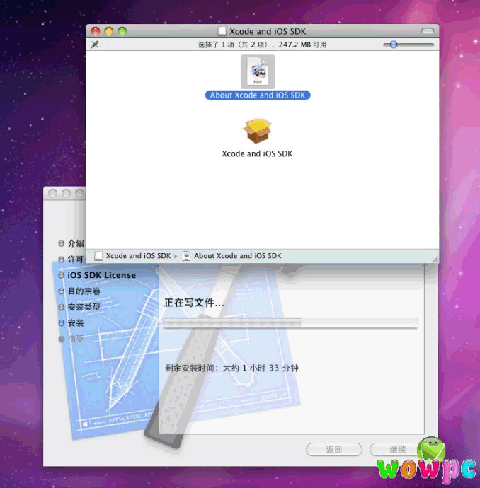Click the installation progress bar

[290, 323]
